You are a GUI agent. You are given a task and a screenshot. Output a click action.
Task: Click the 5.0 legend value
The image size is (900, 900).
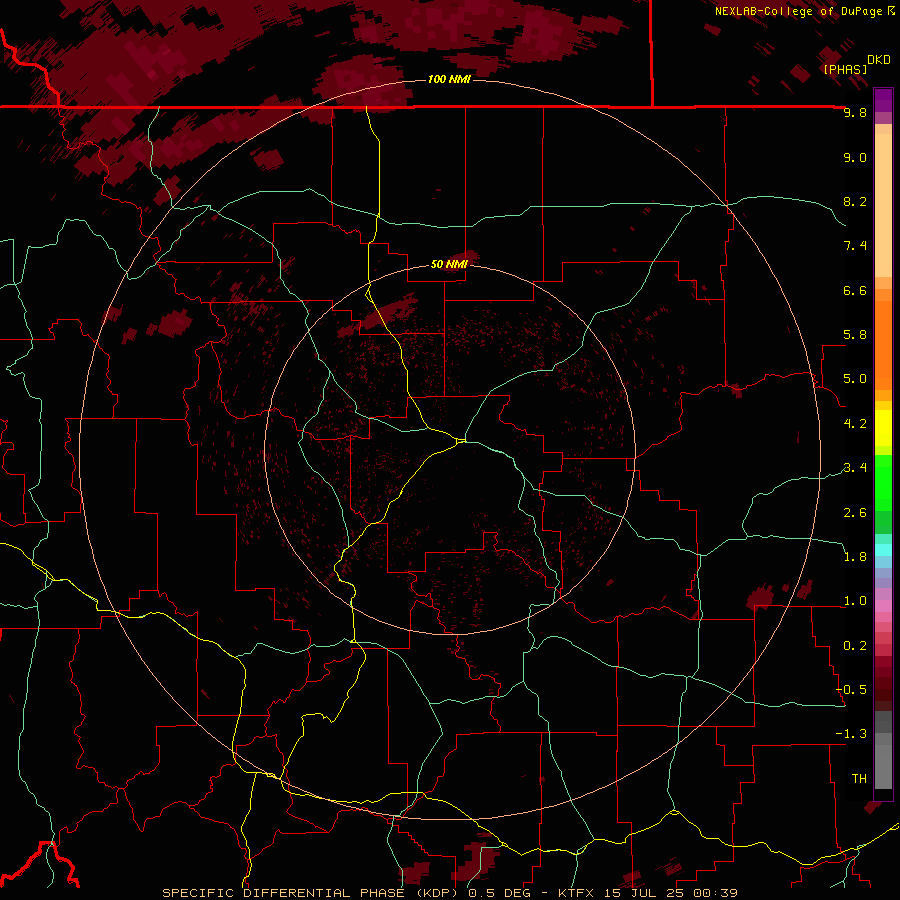click(x=855, y=379)
